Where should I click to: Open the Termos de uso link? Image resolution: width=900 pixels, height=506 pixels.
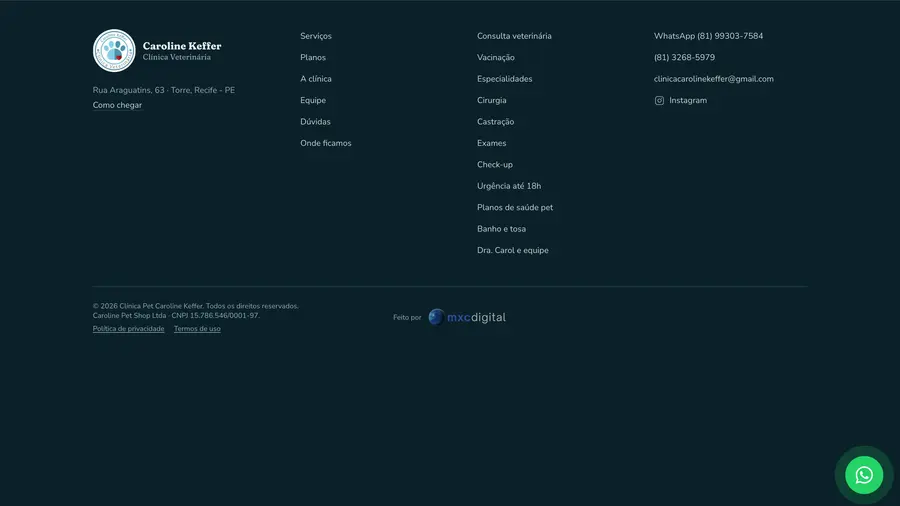coord(197,329)
